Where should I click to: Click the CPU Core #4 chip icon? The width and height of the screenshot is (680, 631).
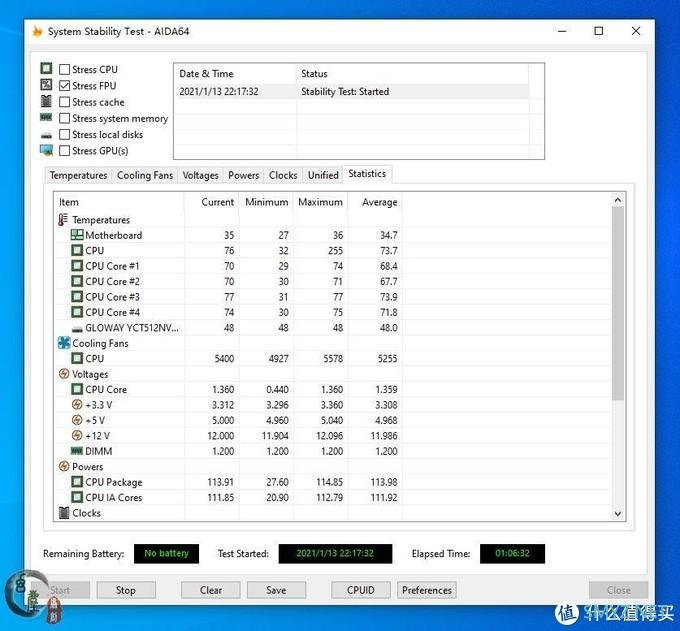pos(77,312)
